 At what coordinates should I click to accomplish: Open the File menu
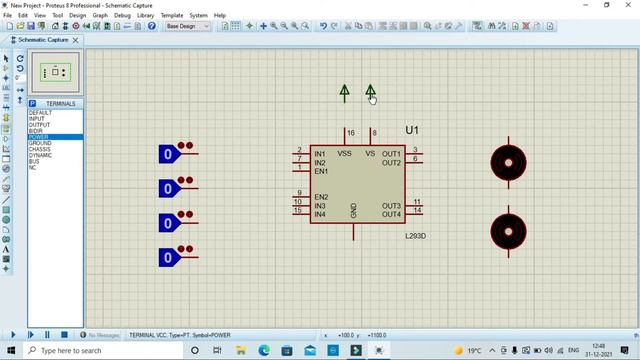[7, 16]
